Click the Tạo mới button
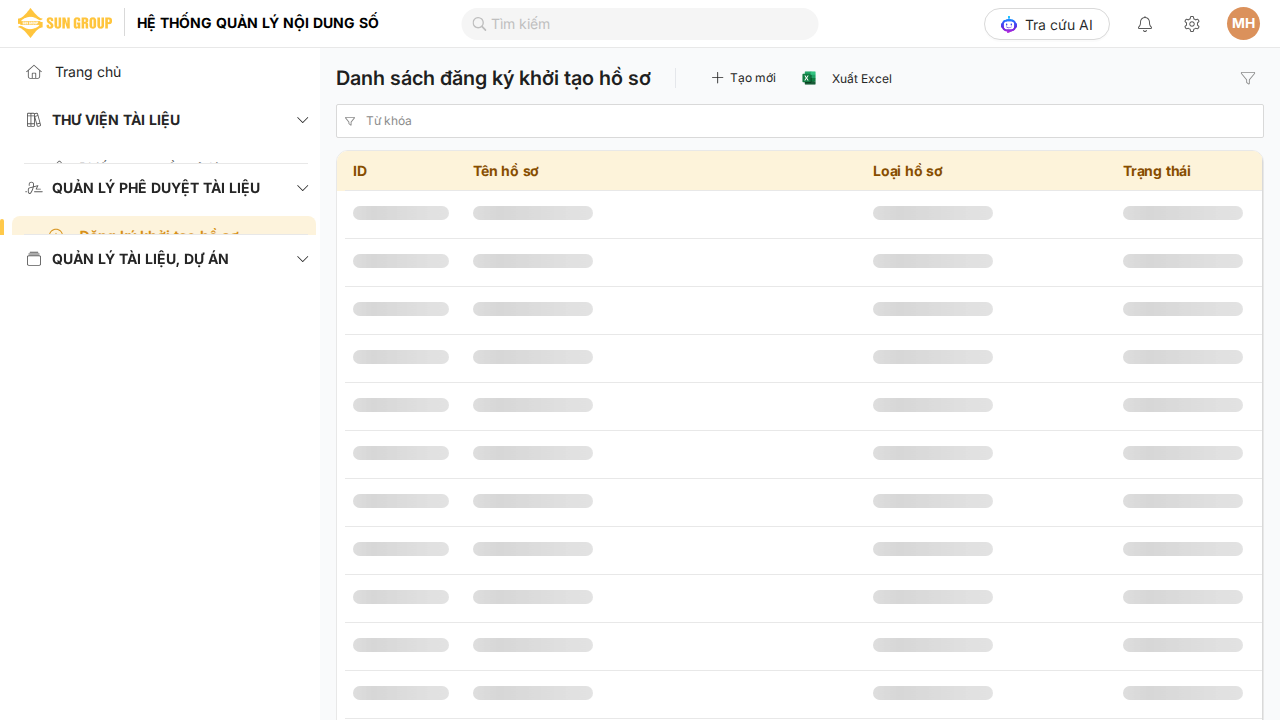Screen dimensions: 1280x720 pos(743,78)
